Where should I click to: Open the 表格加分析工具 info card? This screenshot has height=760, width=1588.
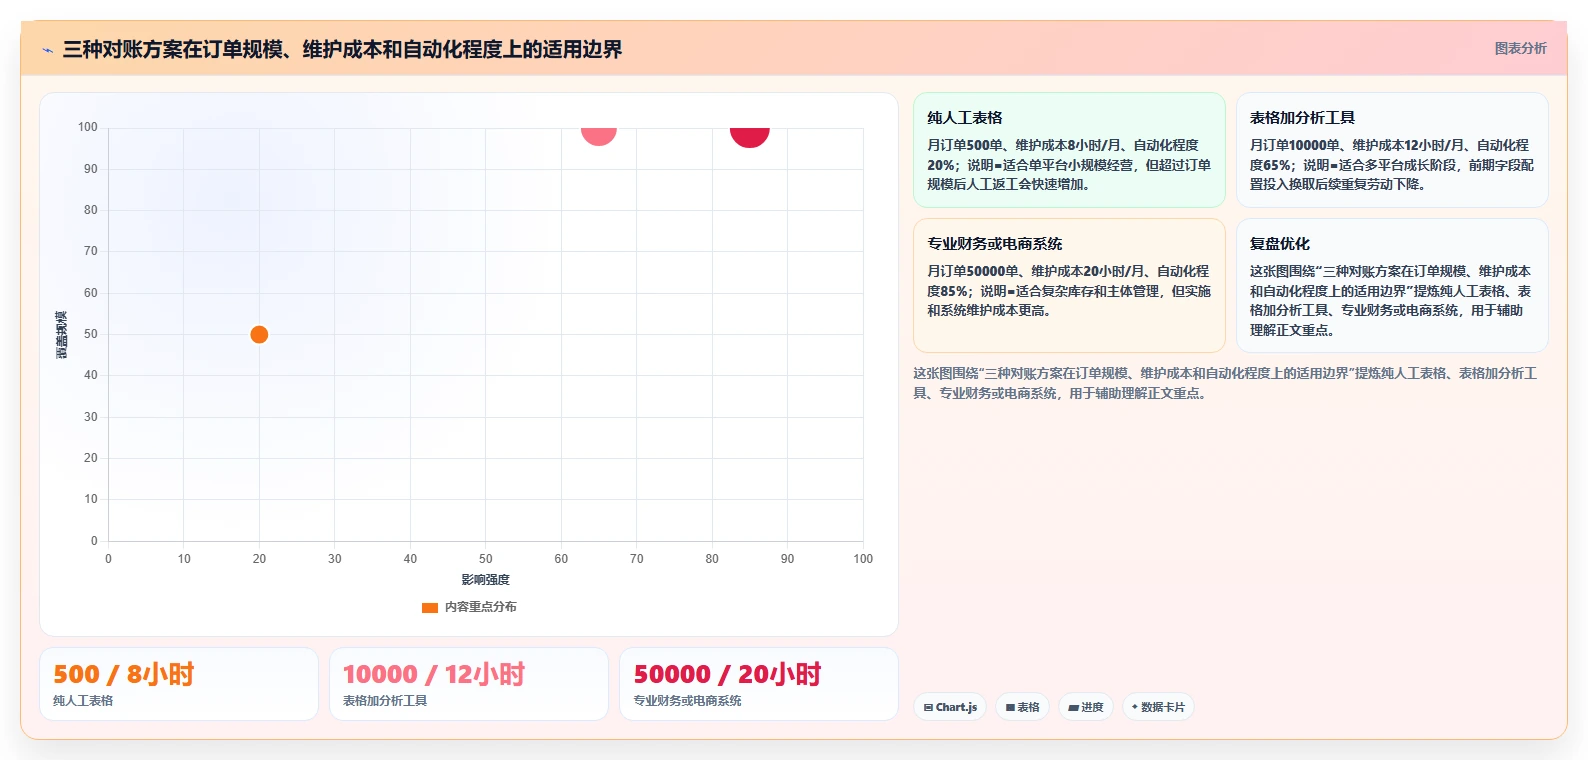coord(1392,150)
